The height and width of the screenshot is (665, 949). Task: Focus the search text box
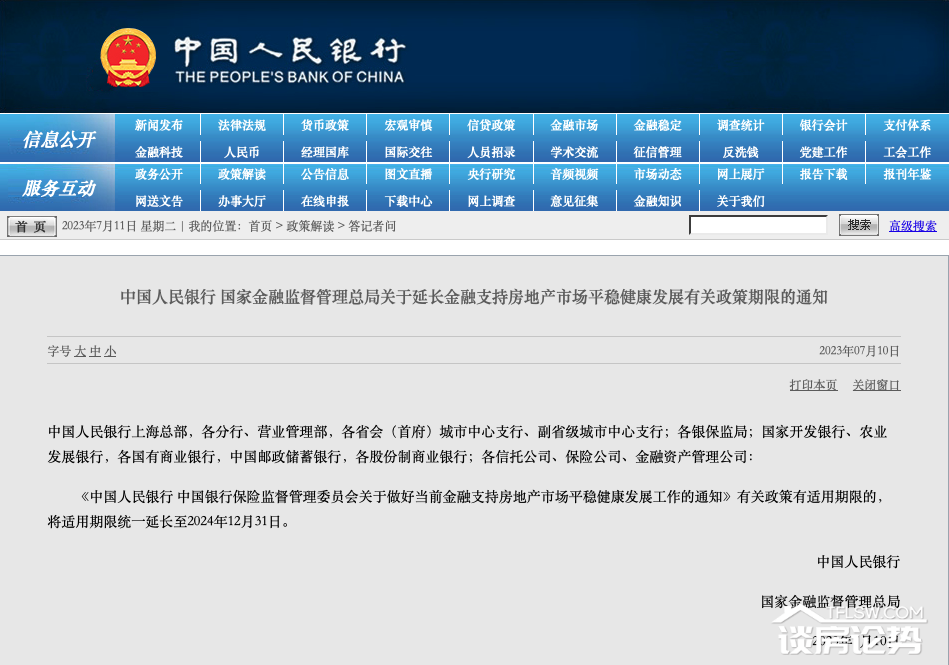tap(758, 225)
